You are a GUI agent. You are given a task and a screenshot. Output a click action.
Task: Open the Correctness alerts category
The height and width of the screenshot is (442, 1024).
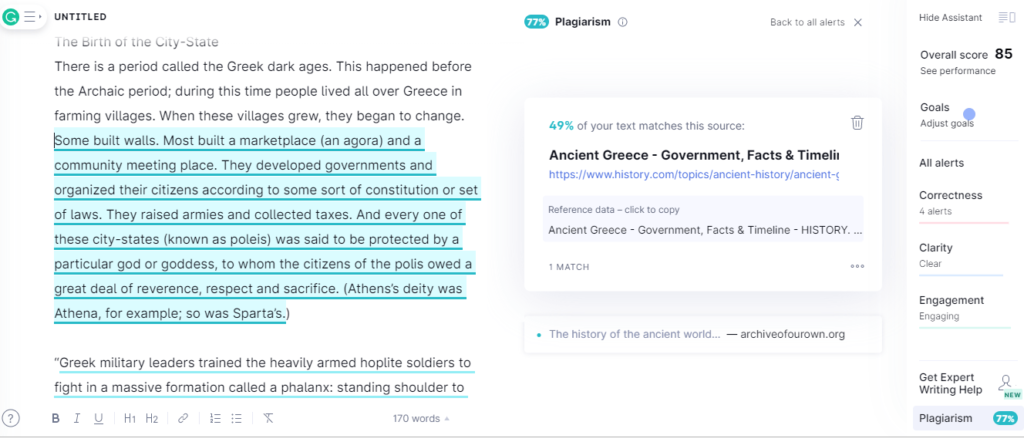pyautogui.click(x=950, y=195)
